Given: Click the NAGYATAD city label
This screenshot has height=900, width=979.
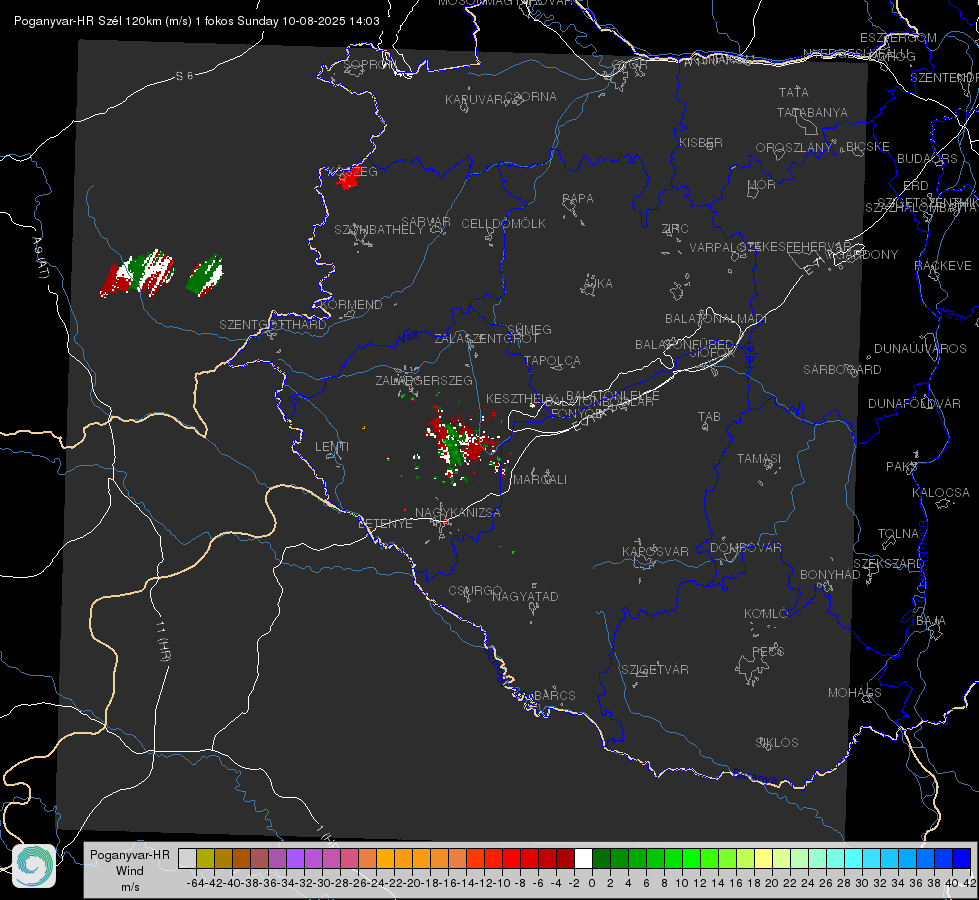Looking at the screenshot, I should (525, 596).
